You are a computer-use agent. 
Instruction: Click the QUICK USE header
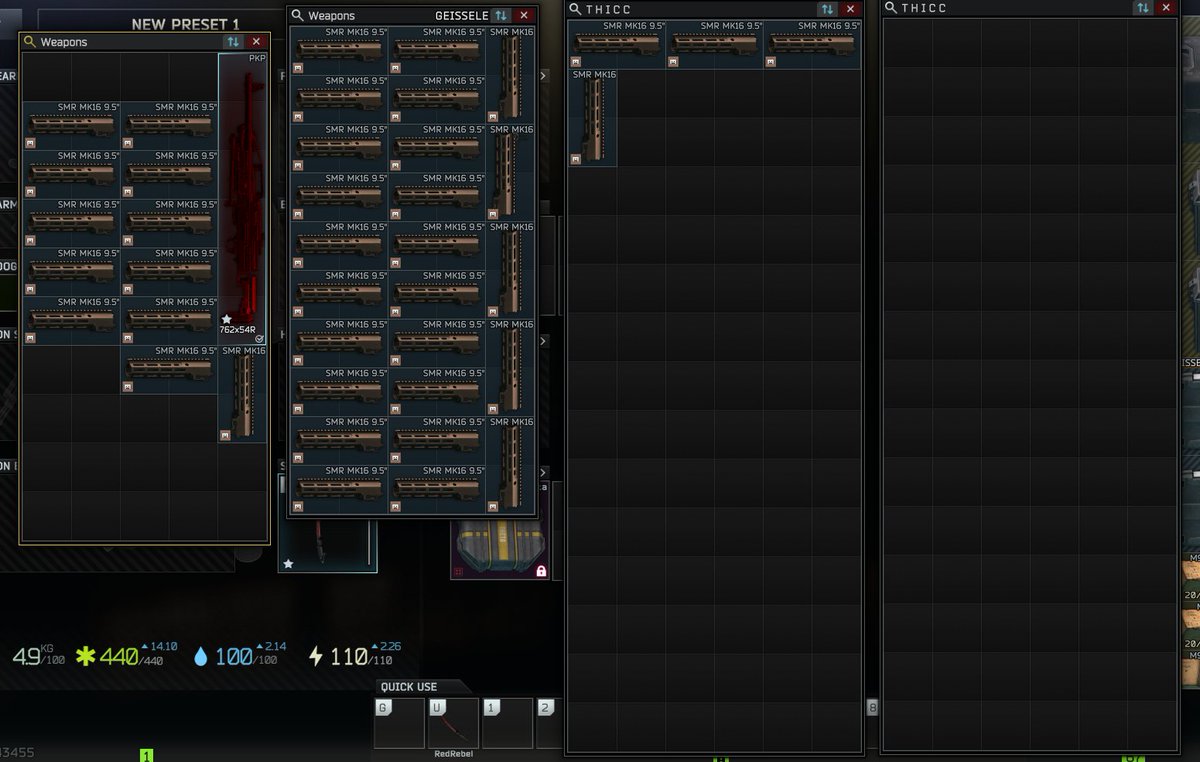pyautogui.click(x=409, y=687)
